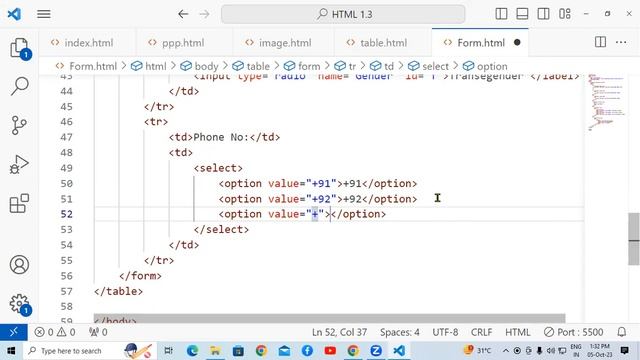This screenshot has height=360, width=640.
Task: Click the code minimap preview
Action: 606,102
